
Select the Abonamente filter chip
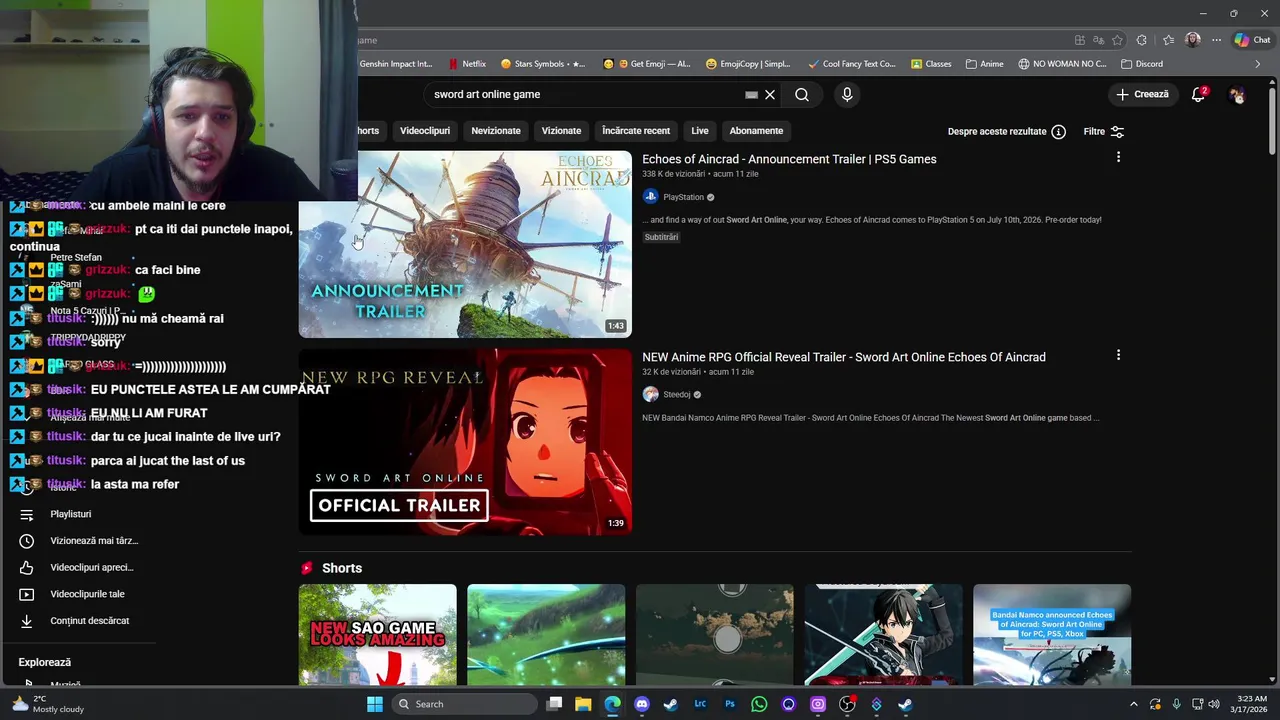pyautogui.click(x=756, y=131)
